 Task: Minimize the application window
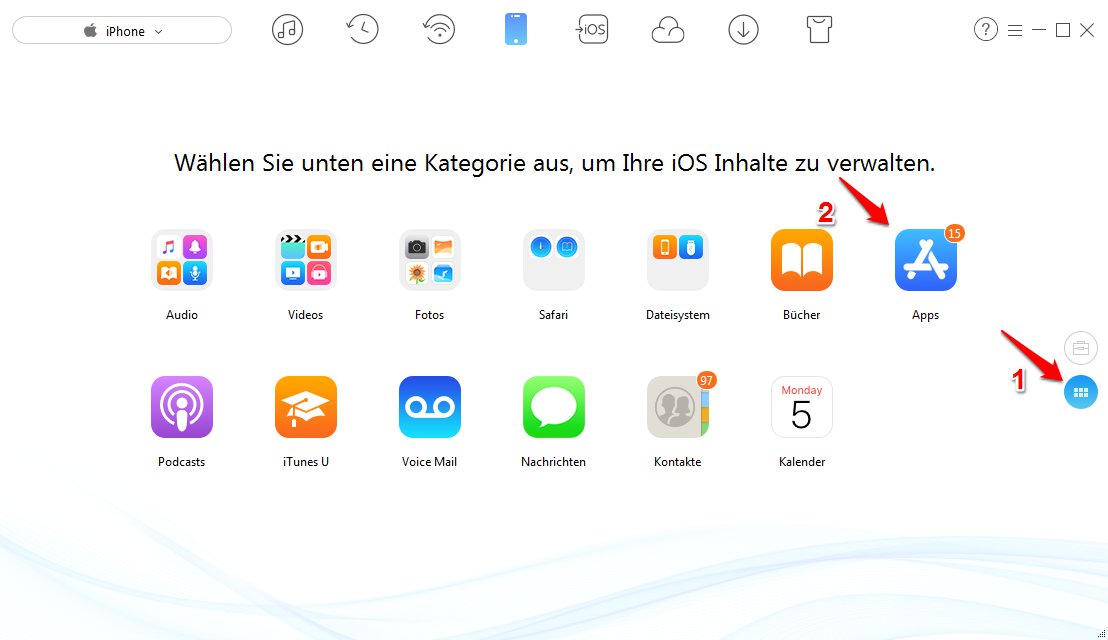click(1039, 30)
